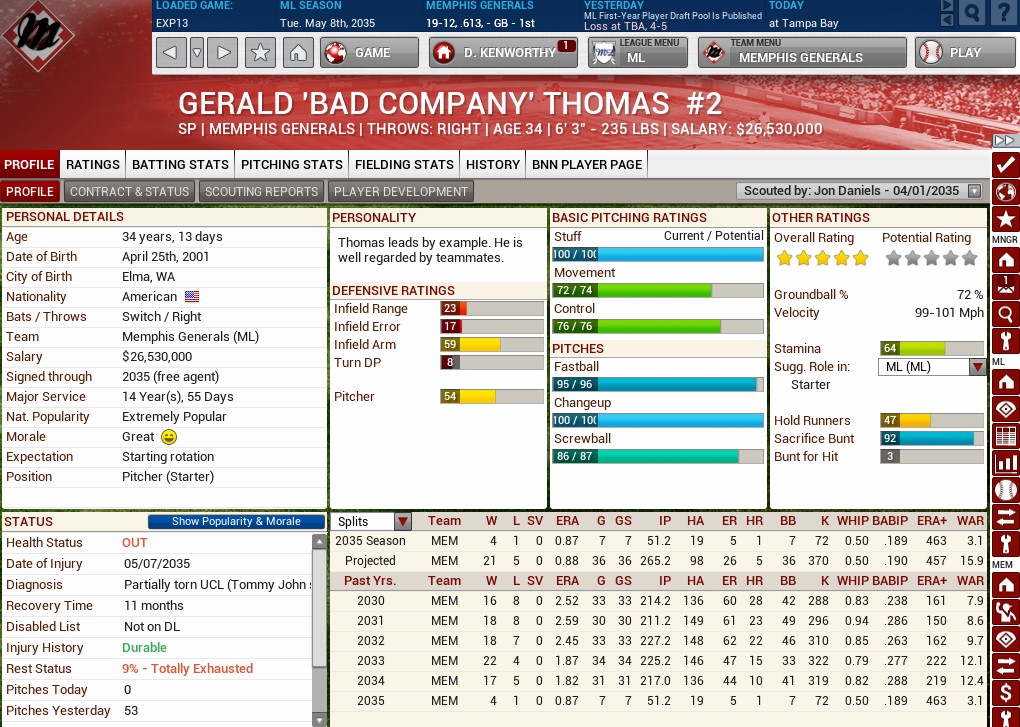Open the help question mark icon
This screenshot has width=1020, height=727.
coord(1003,13)
